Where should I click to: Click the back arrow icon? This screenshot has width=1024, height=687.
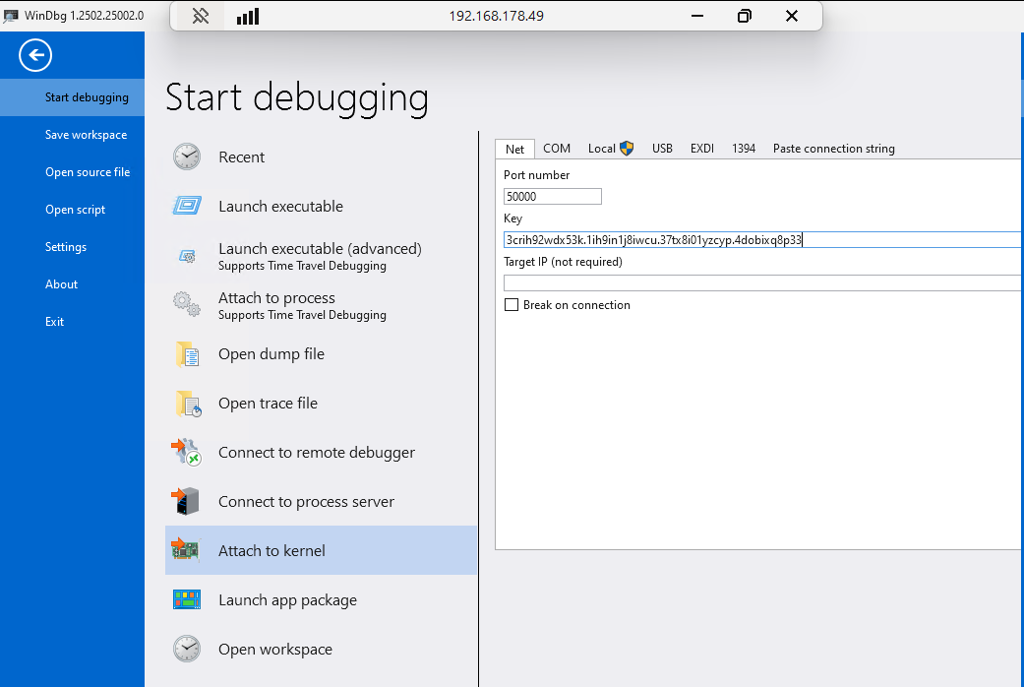pos(36,56)
